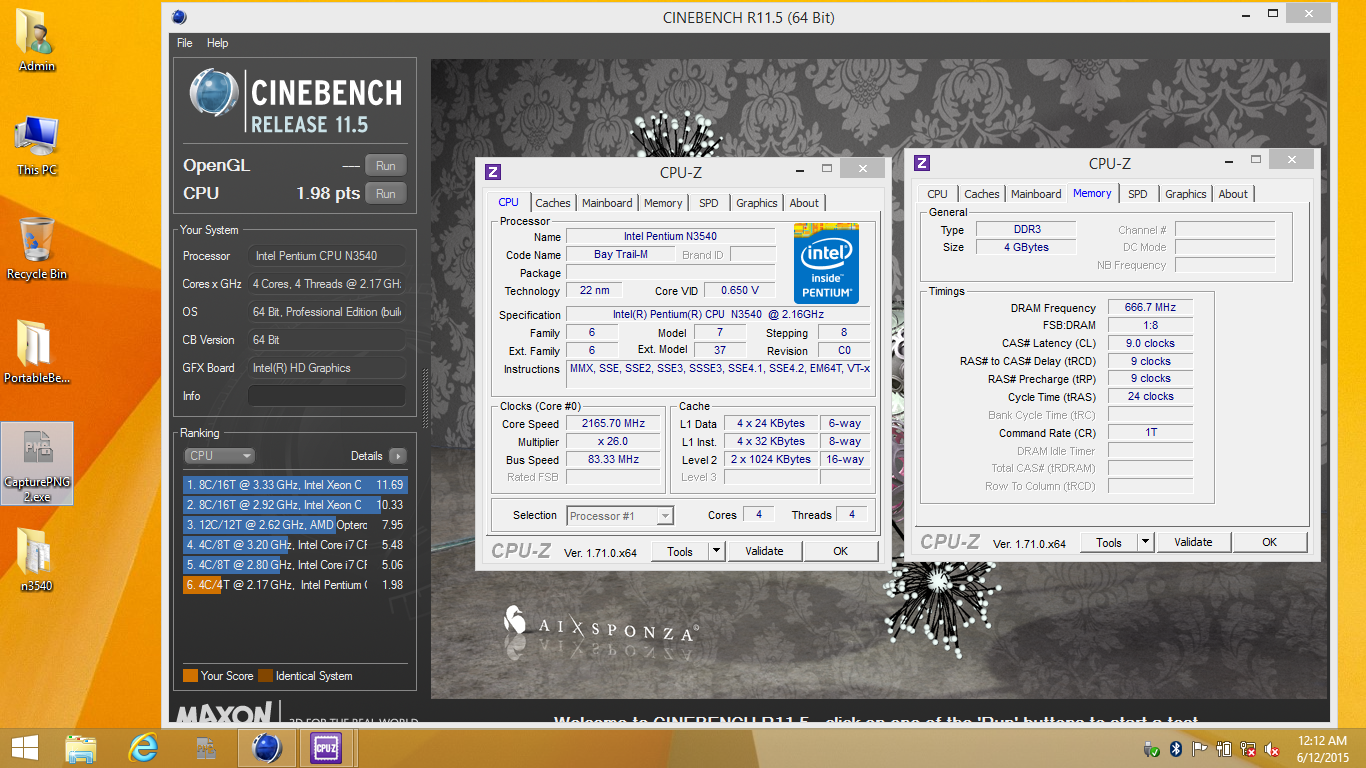Image resolution: width=1366 pixels, height=768 pixels.
Task: Run the OpenGL benchmark
Action: coord(386,166)
